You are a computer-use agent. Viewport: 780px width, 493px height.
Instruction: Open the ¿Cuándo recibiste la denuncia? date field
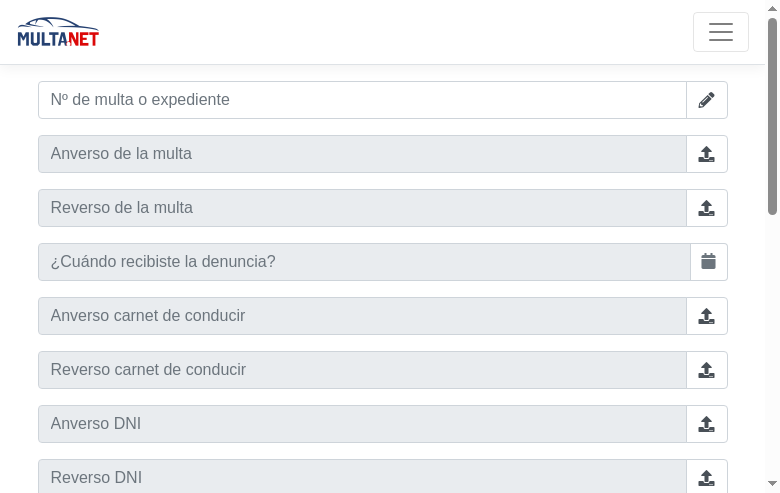pos(364,262)
